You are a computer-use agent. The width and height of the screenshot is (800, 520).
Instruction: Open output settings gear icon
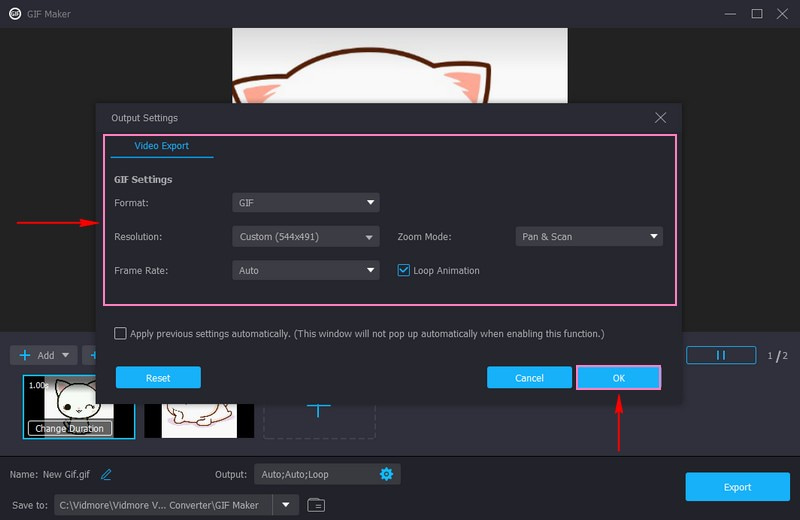386,475
